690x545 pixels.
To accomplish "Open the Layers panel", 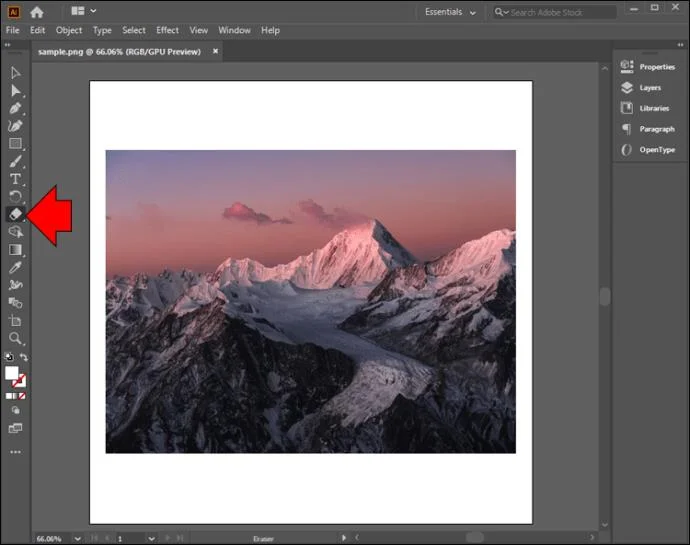I will [641, 88].
